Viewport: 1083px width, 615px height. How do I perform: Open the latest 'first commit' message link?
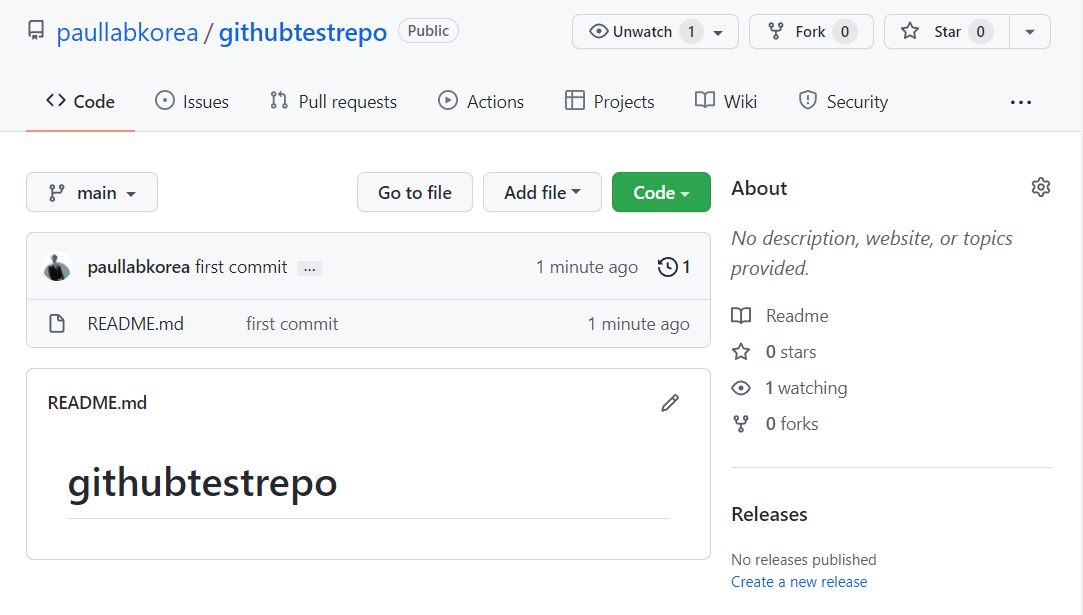click(x=241, y=267)
